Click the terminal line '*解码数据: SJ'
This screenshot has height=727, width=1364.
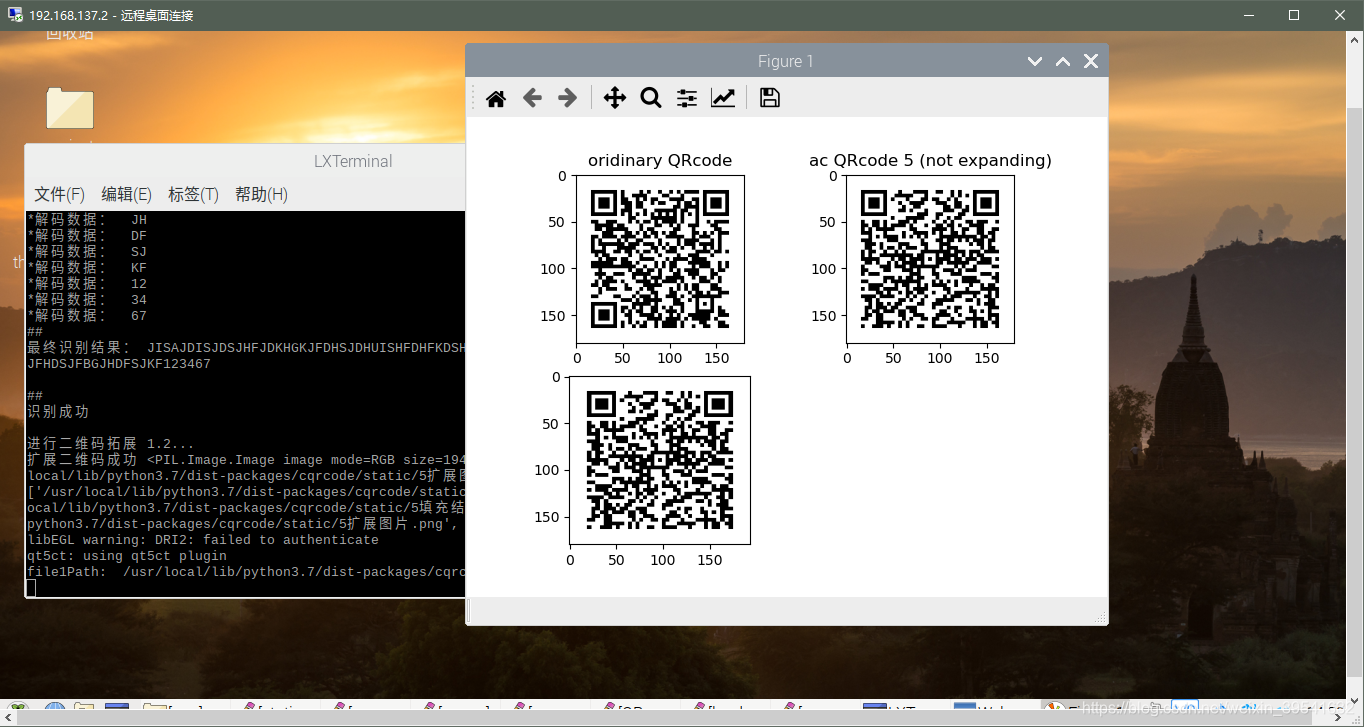87,252
